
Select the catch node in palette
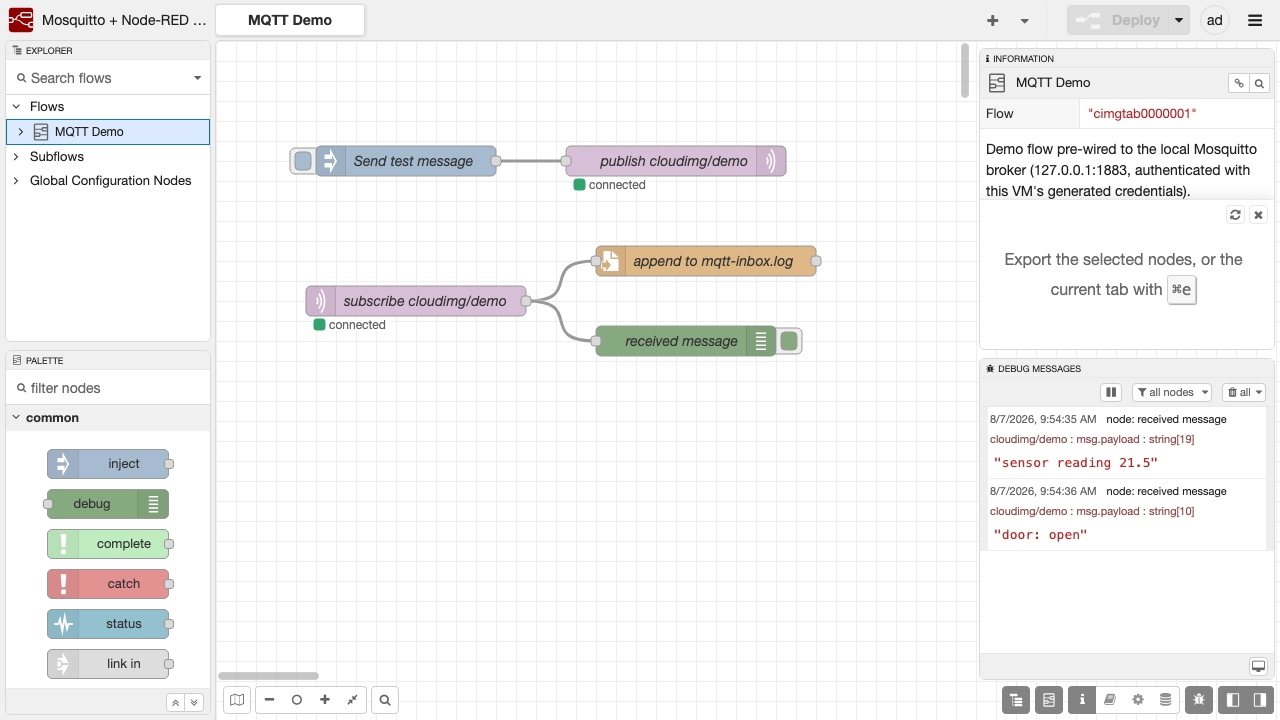[x=108, y=584]
